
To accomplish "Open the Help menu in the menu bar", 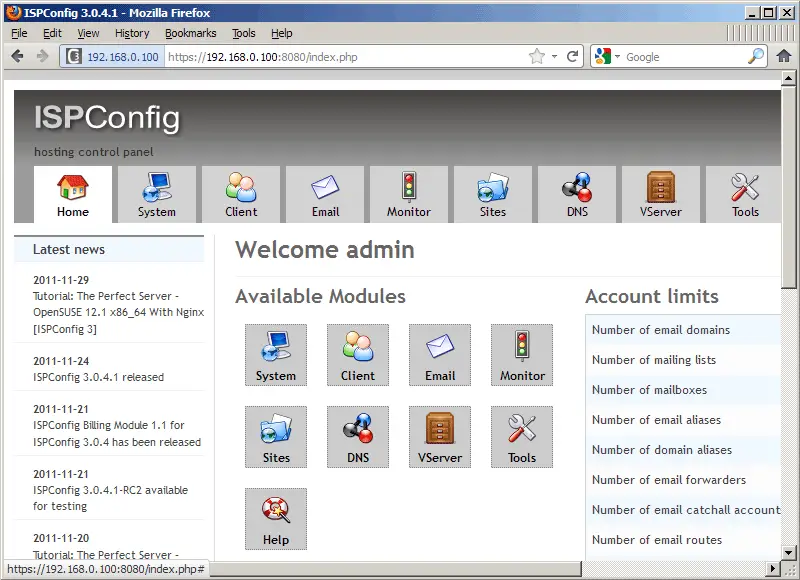I will [281, 33].
